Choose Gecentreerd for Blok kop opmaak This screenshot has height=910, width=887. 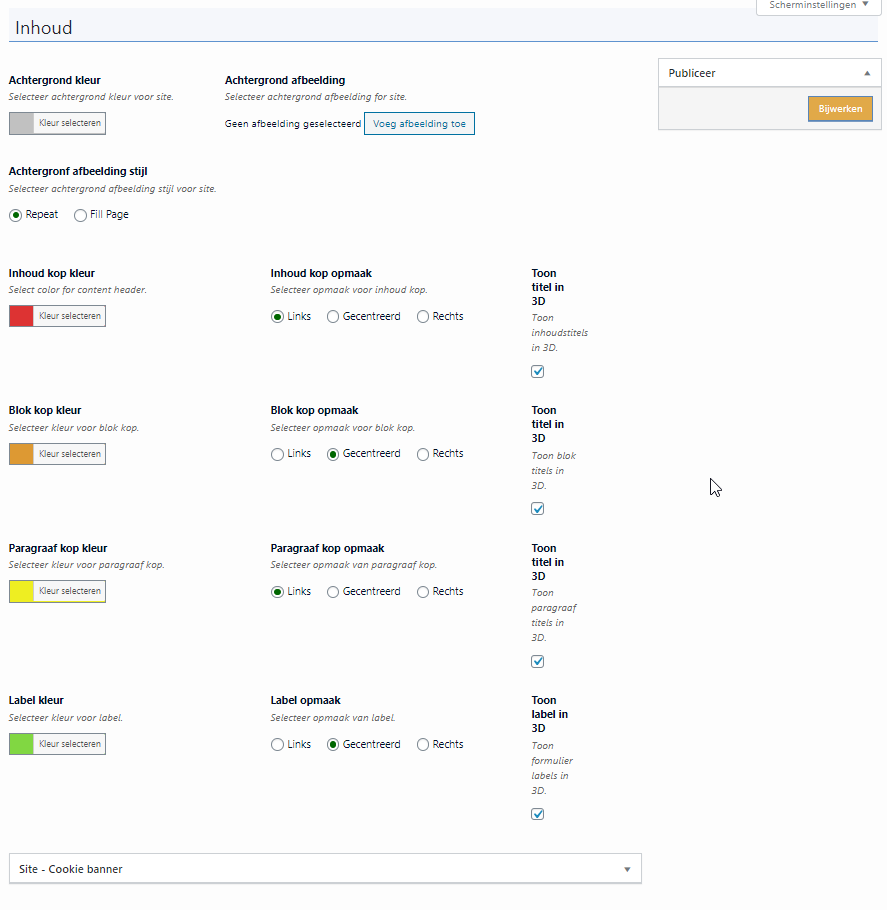pyautogui.click(x=333, y=454)
